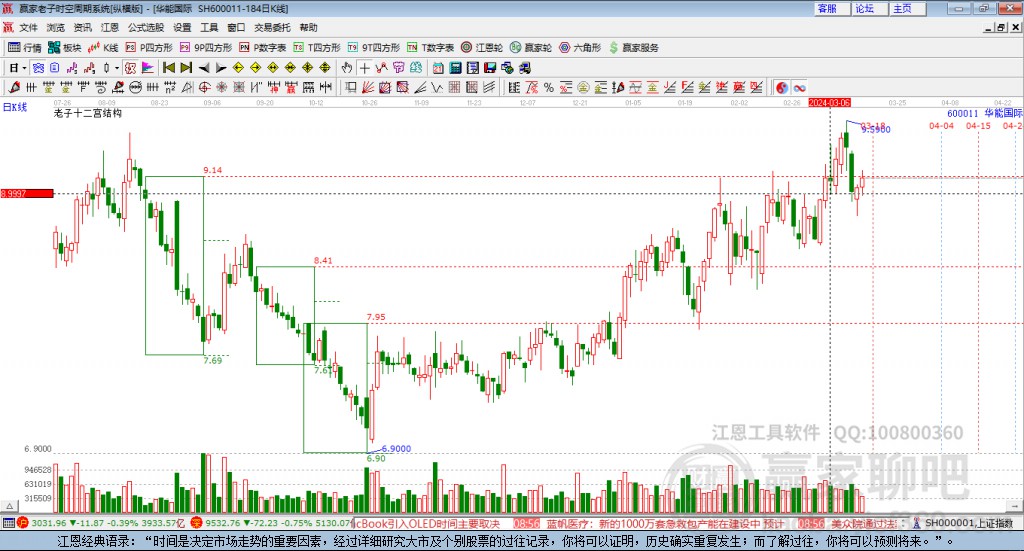Jump to first bar icon
Viewport: 1024px width, 551px height.
click(x=168, y=68)
